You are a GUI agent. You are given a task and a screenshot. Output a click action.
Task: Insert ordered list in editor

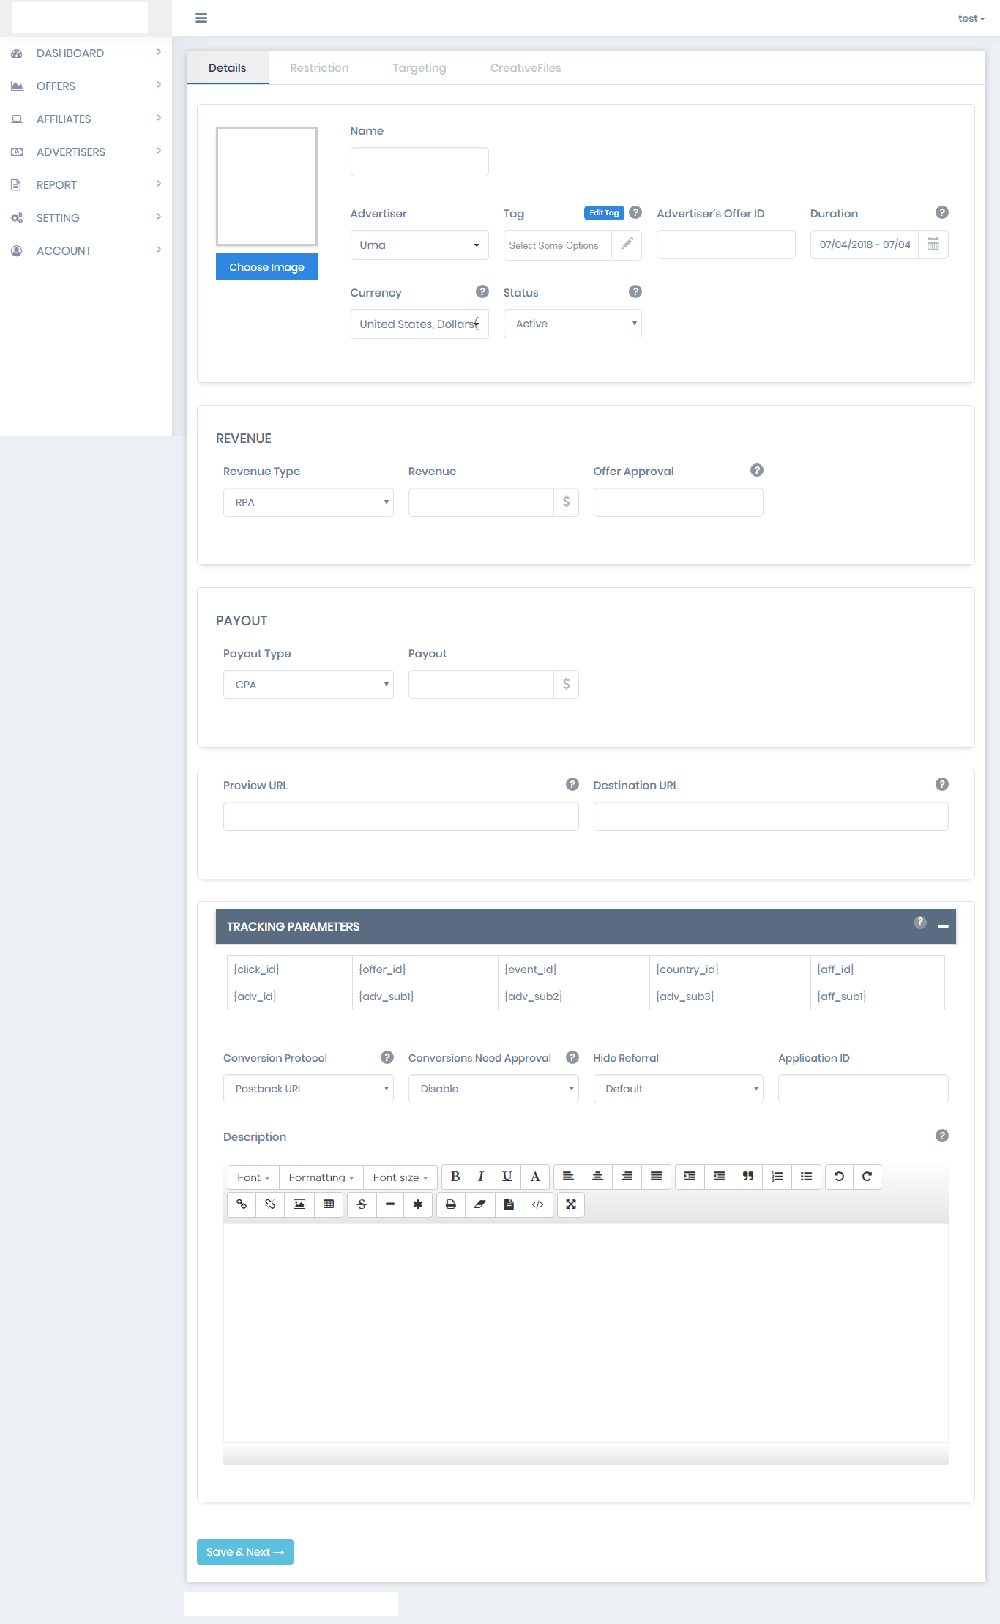point(777,1177)
